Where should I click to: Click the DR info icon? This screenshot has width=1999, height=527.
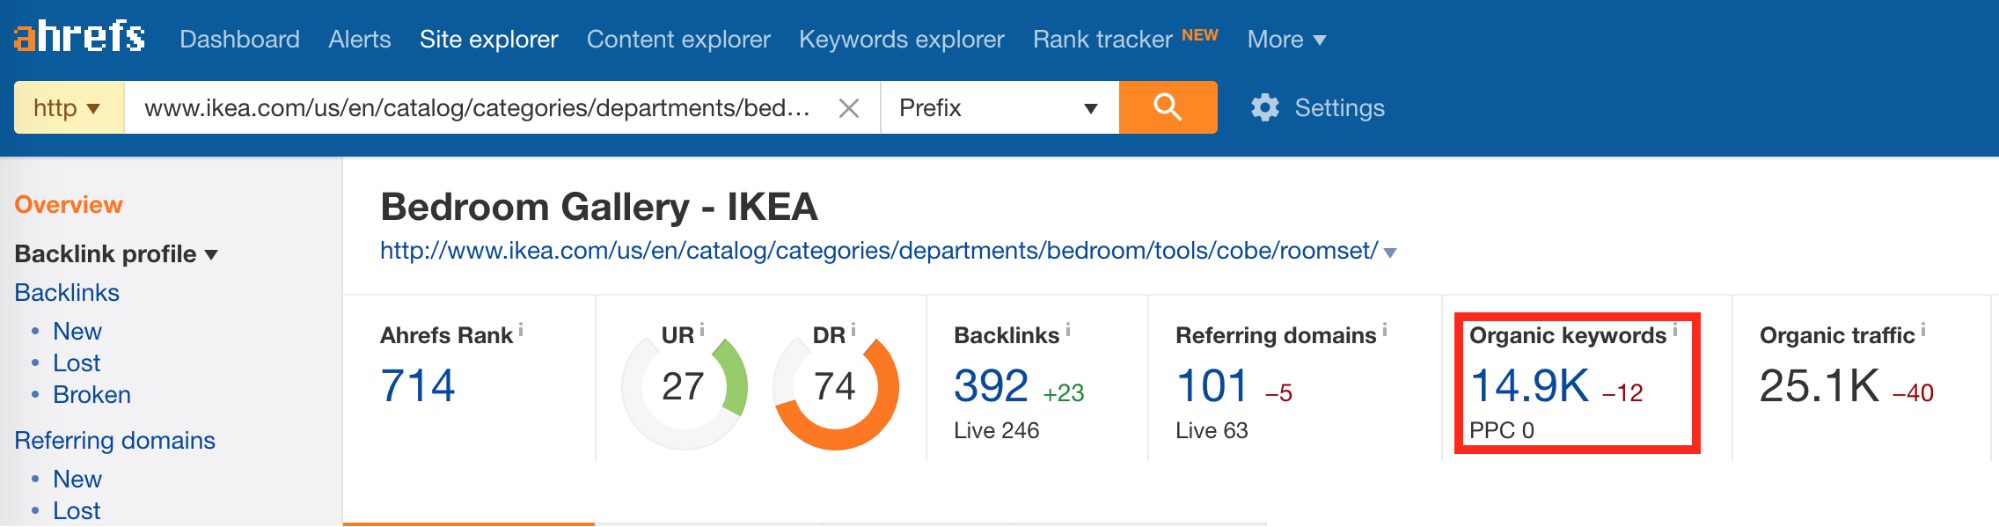(x=853, y=329)
